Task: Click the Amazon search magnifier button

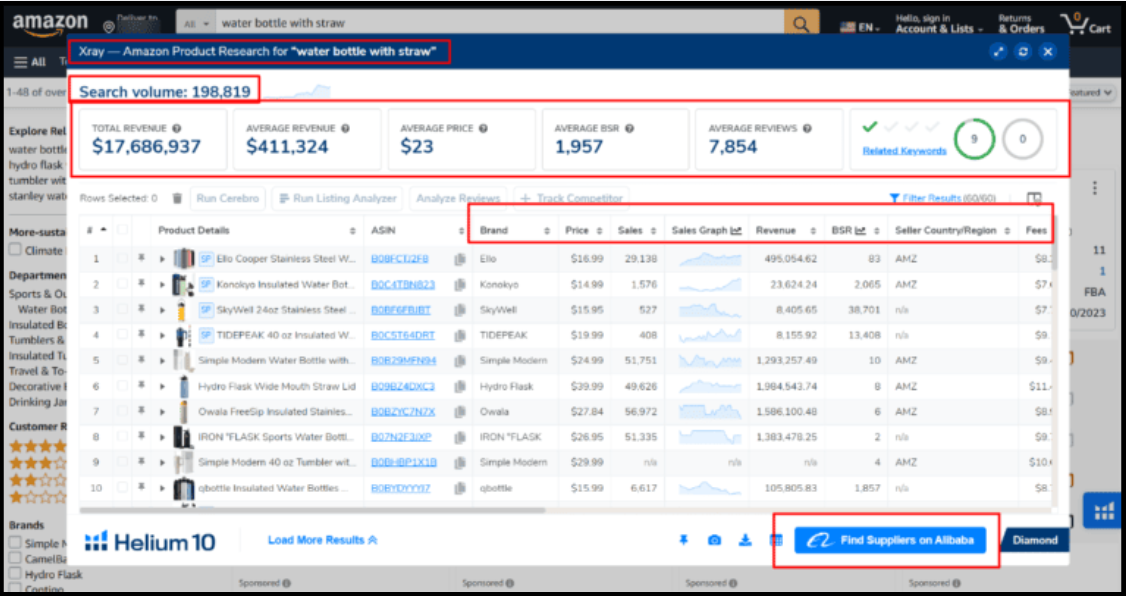Action: [x=800, y=23]
